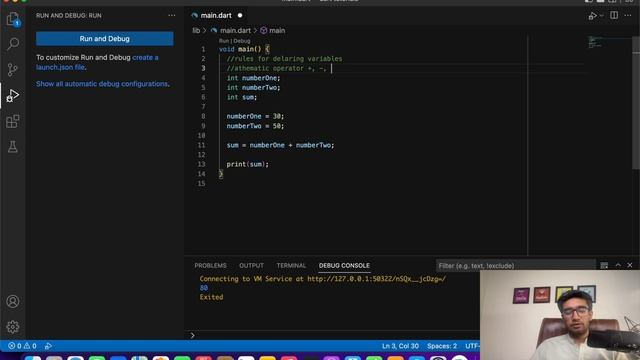Click the unsaved dot on main.dart tab

click(x=240, y=16)
